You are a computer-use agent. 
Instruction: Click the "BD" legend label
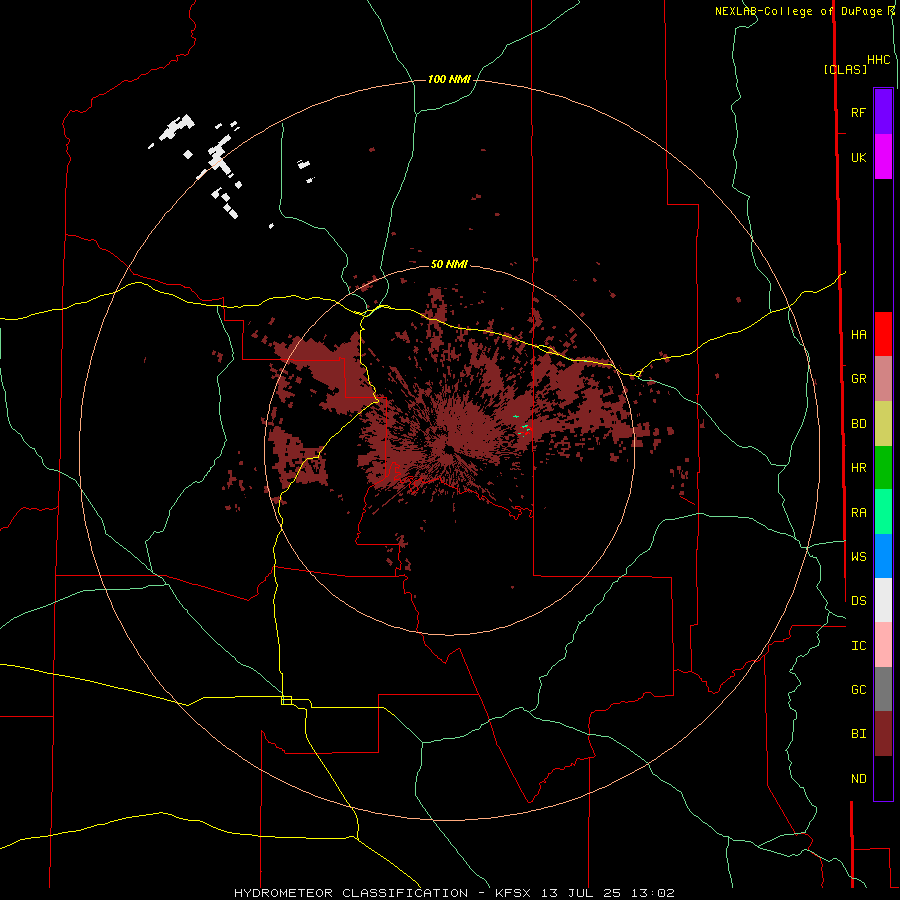coord(858,424)
